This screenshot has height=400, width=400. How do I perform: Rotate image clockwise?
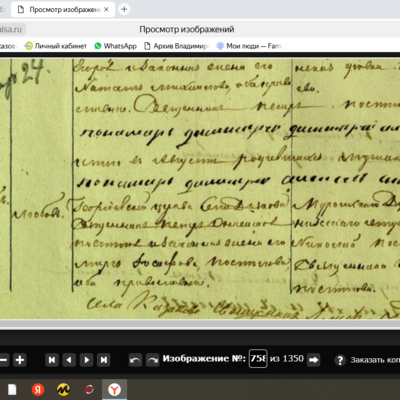click(x=153, y=360)
